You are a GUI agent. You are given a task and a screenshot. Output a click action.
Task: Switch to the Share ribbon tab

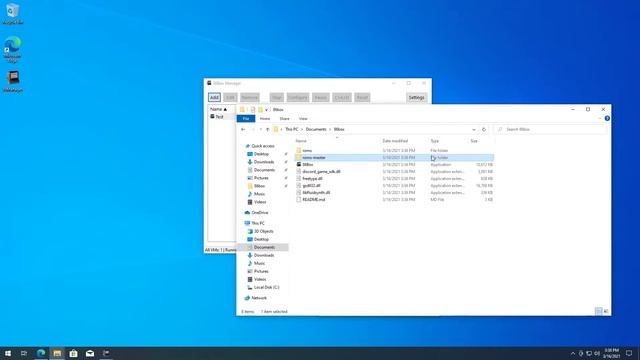pos(284,118)
